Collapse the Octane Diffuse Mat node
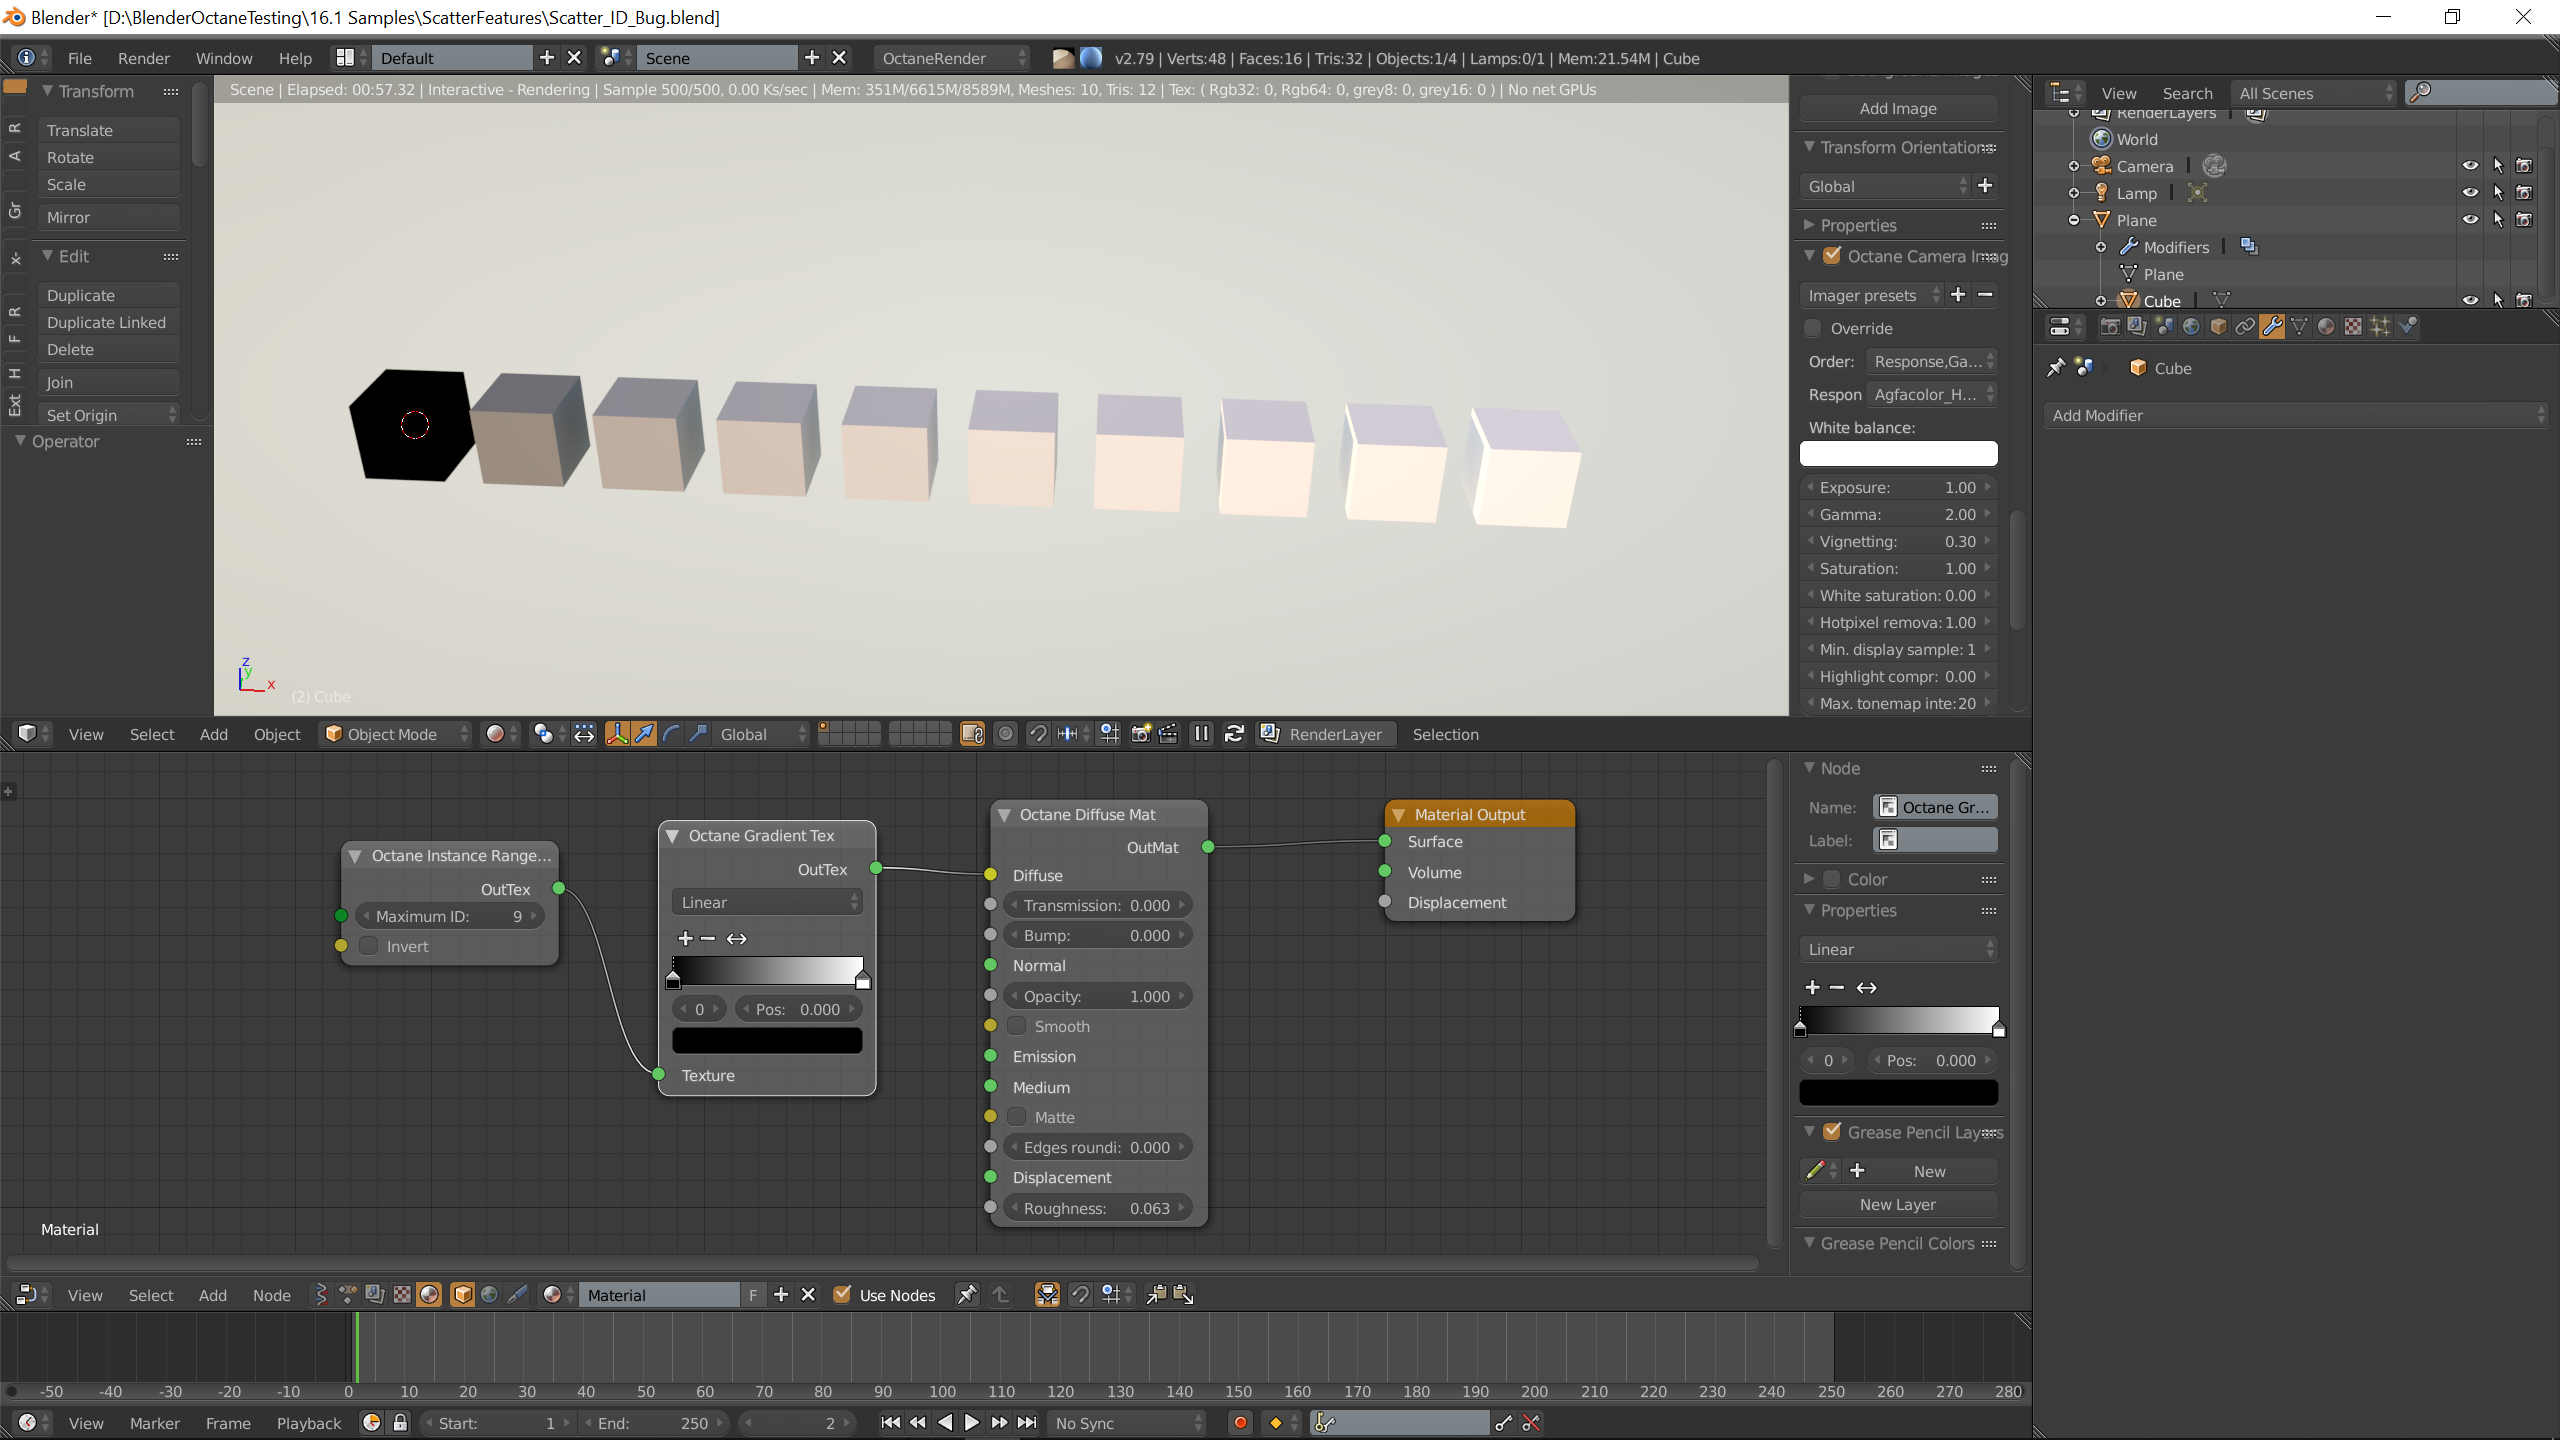 pyautogui.click(x=1004, y=815)
